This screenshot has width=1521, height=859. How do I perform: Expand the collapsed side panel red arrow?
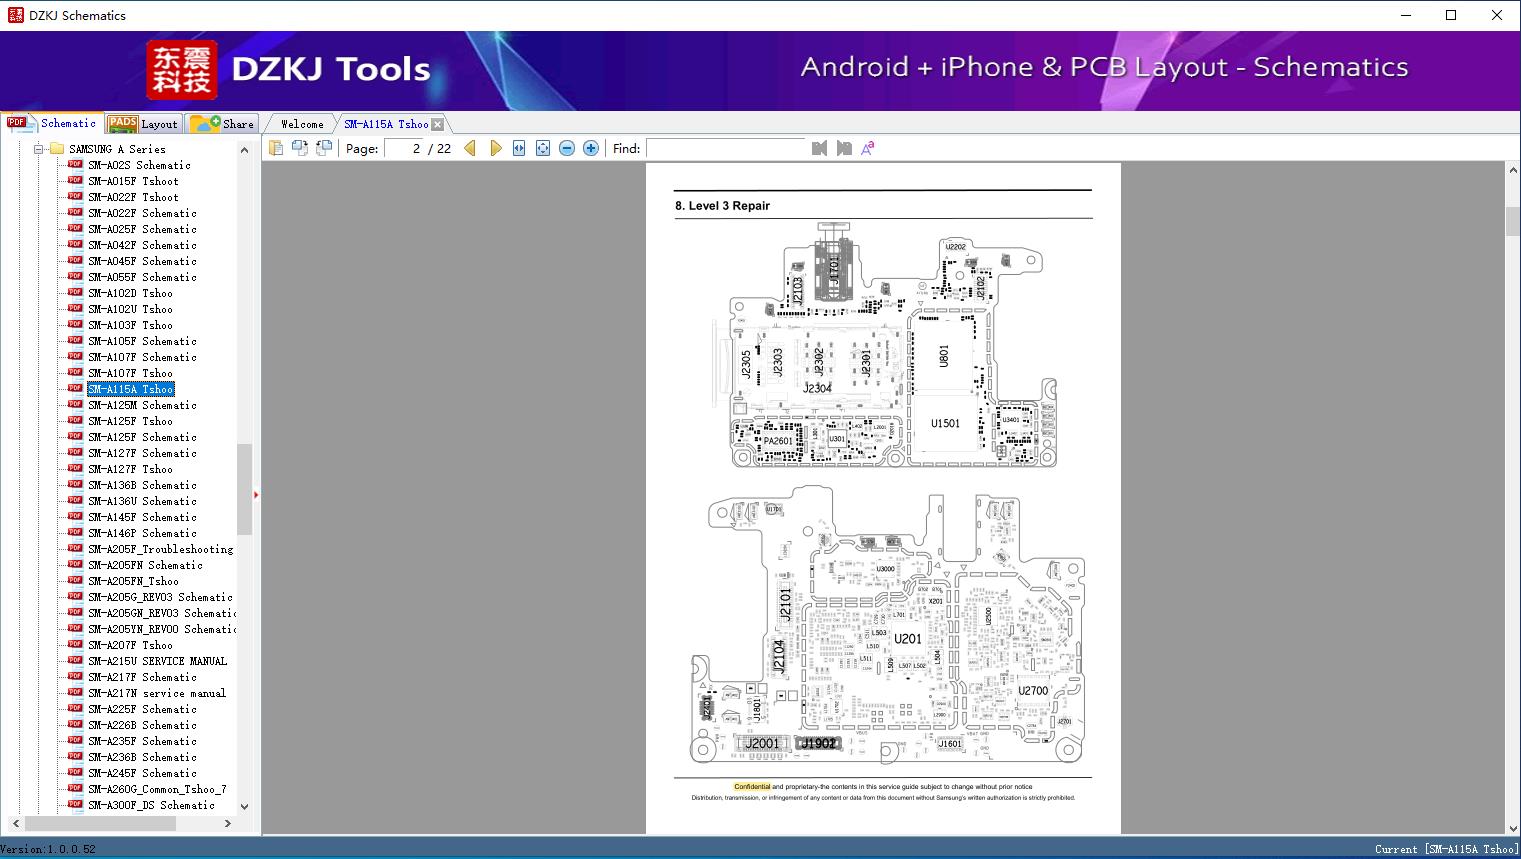[x=256, y=494]
